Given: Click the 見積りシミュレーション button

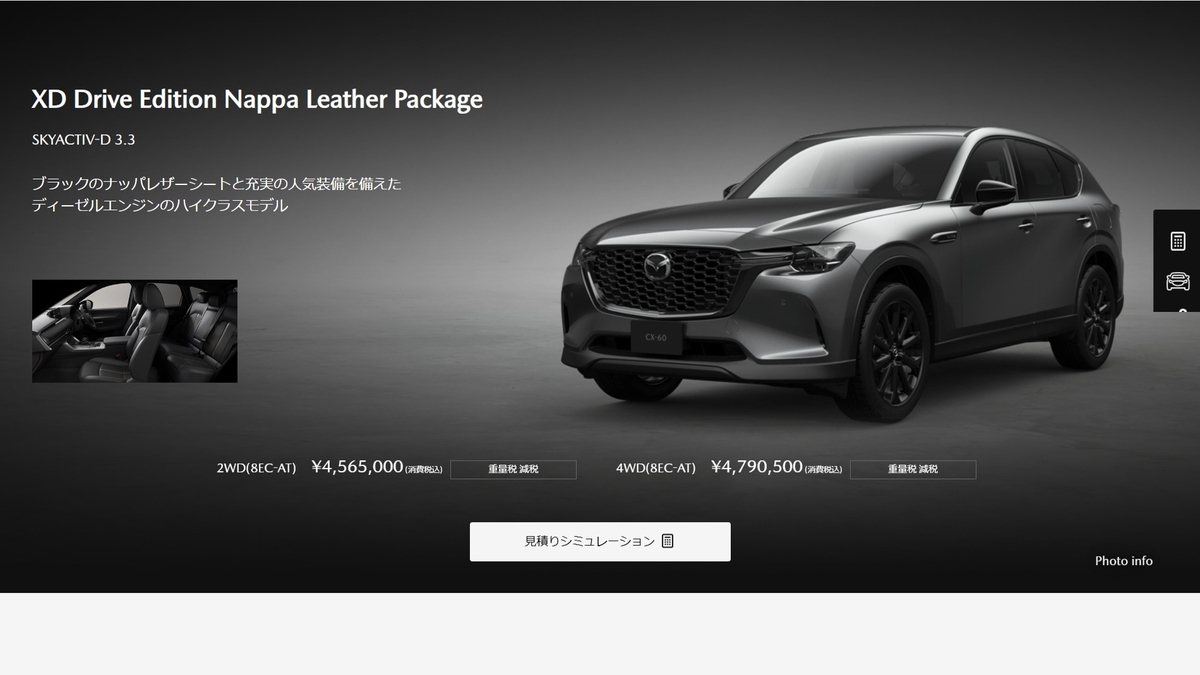Looking at the screenshot, I should [600, 541].
